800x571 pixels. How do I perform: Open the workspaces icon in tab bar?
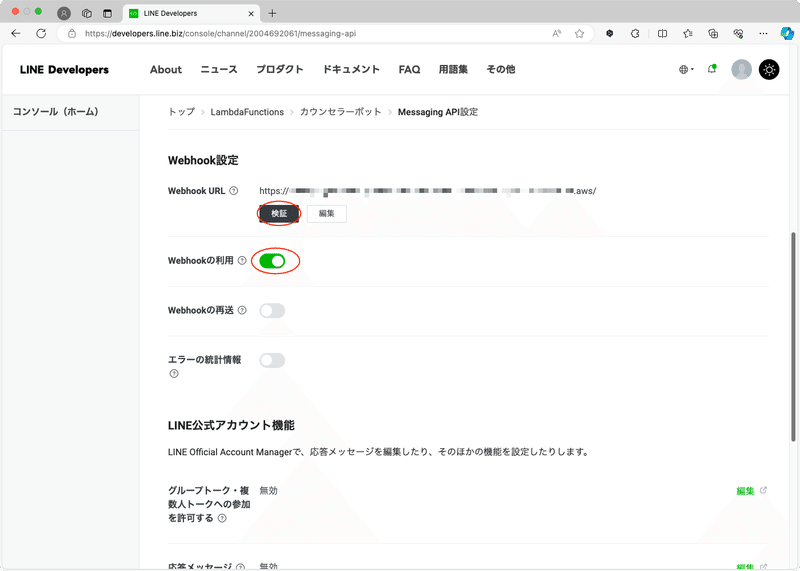click(x=87, y=13)
